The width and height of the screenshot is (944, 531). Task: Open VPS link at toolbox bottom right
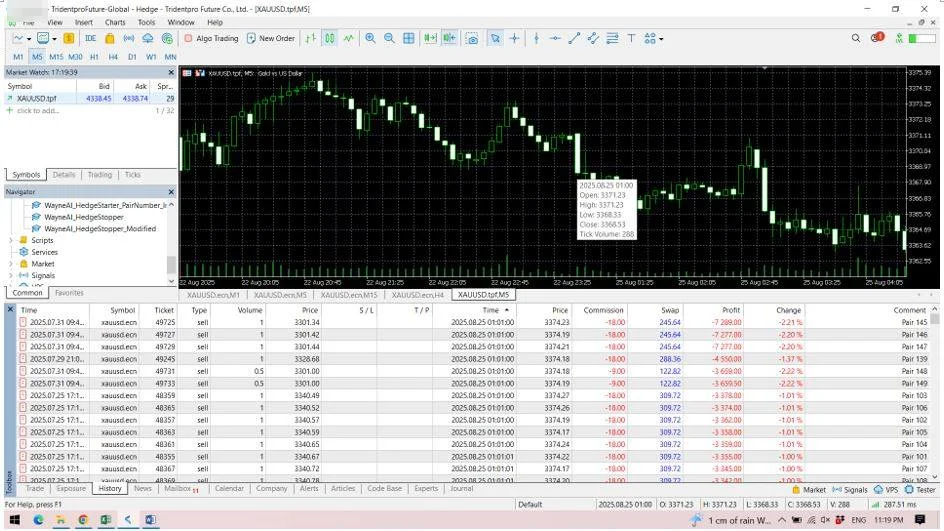point(886,489)
